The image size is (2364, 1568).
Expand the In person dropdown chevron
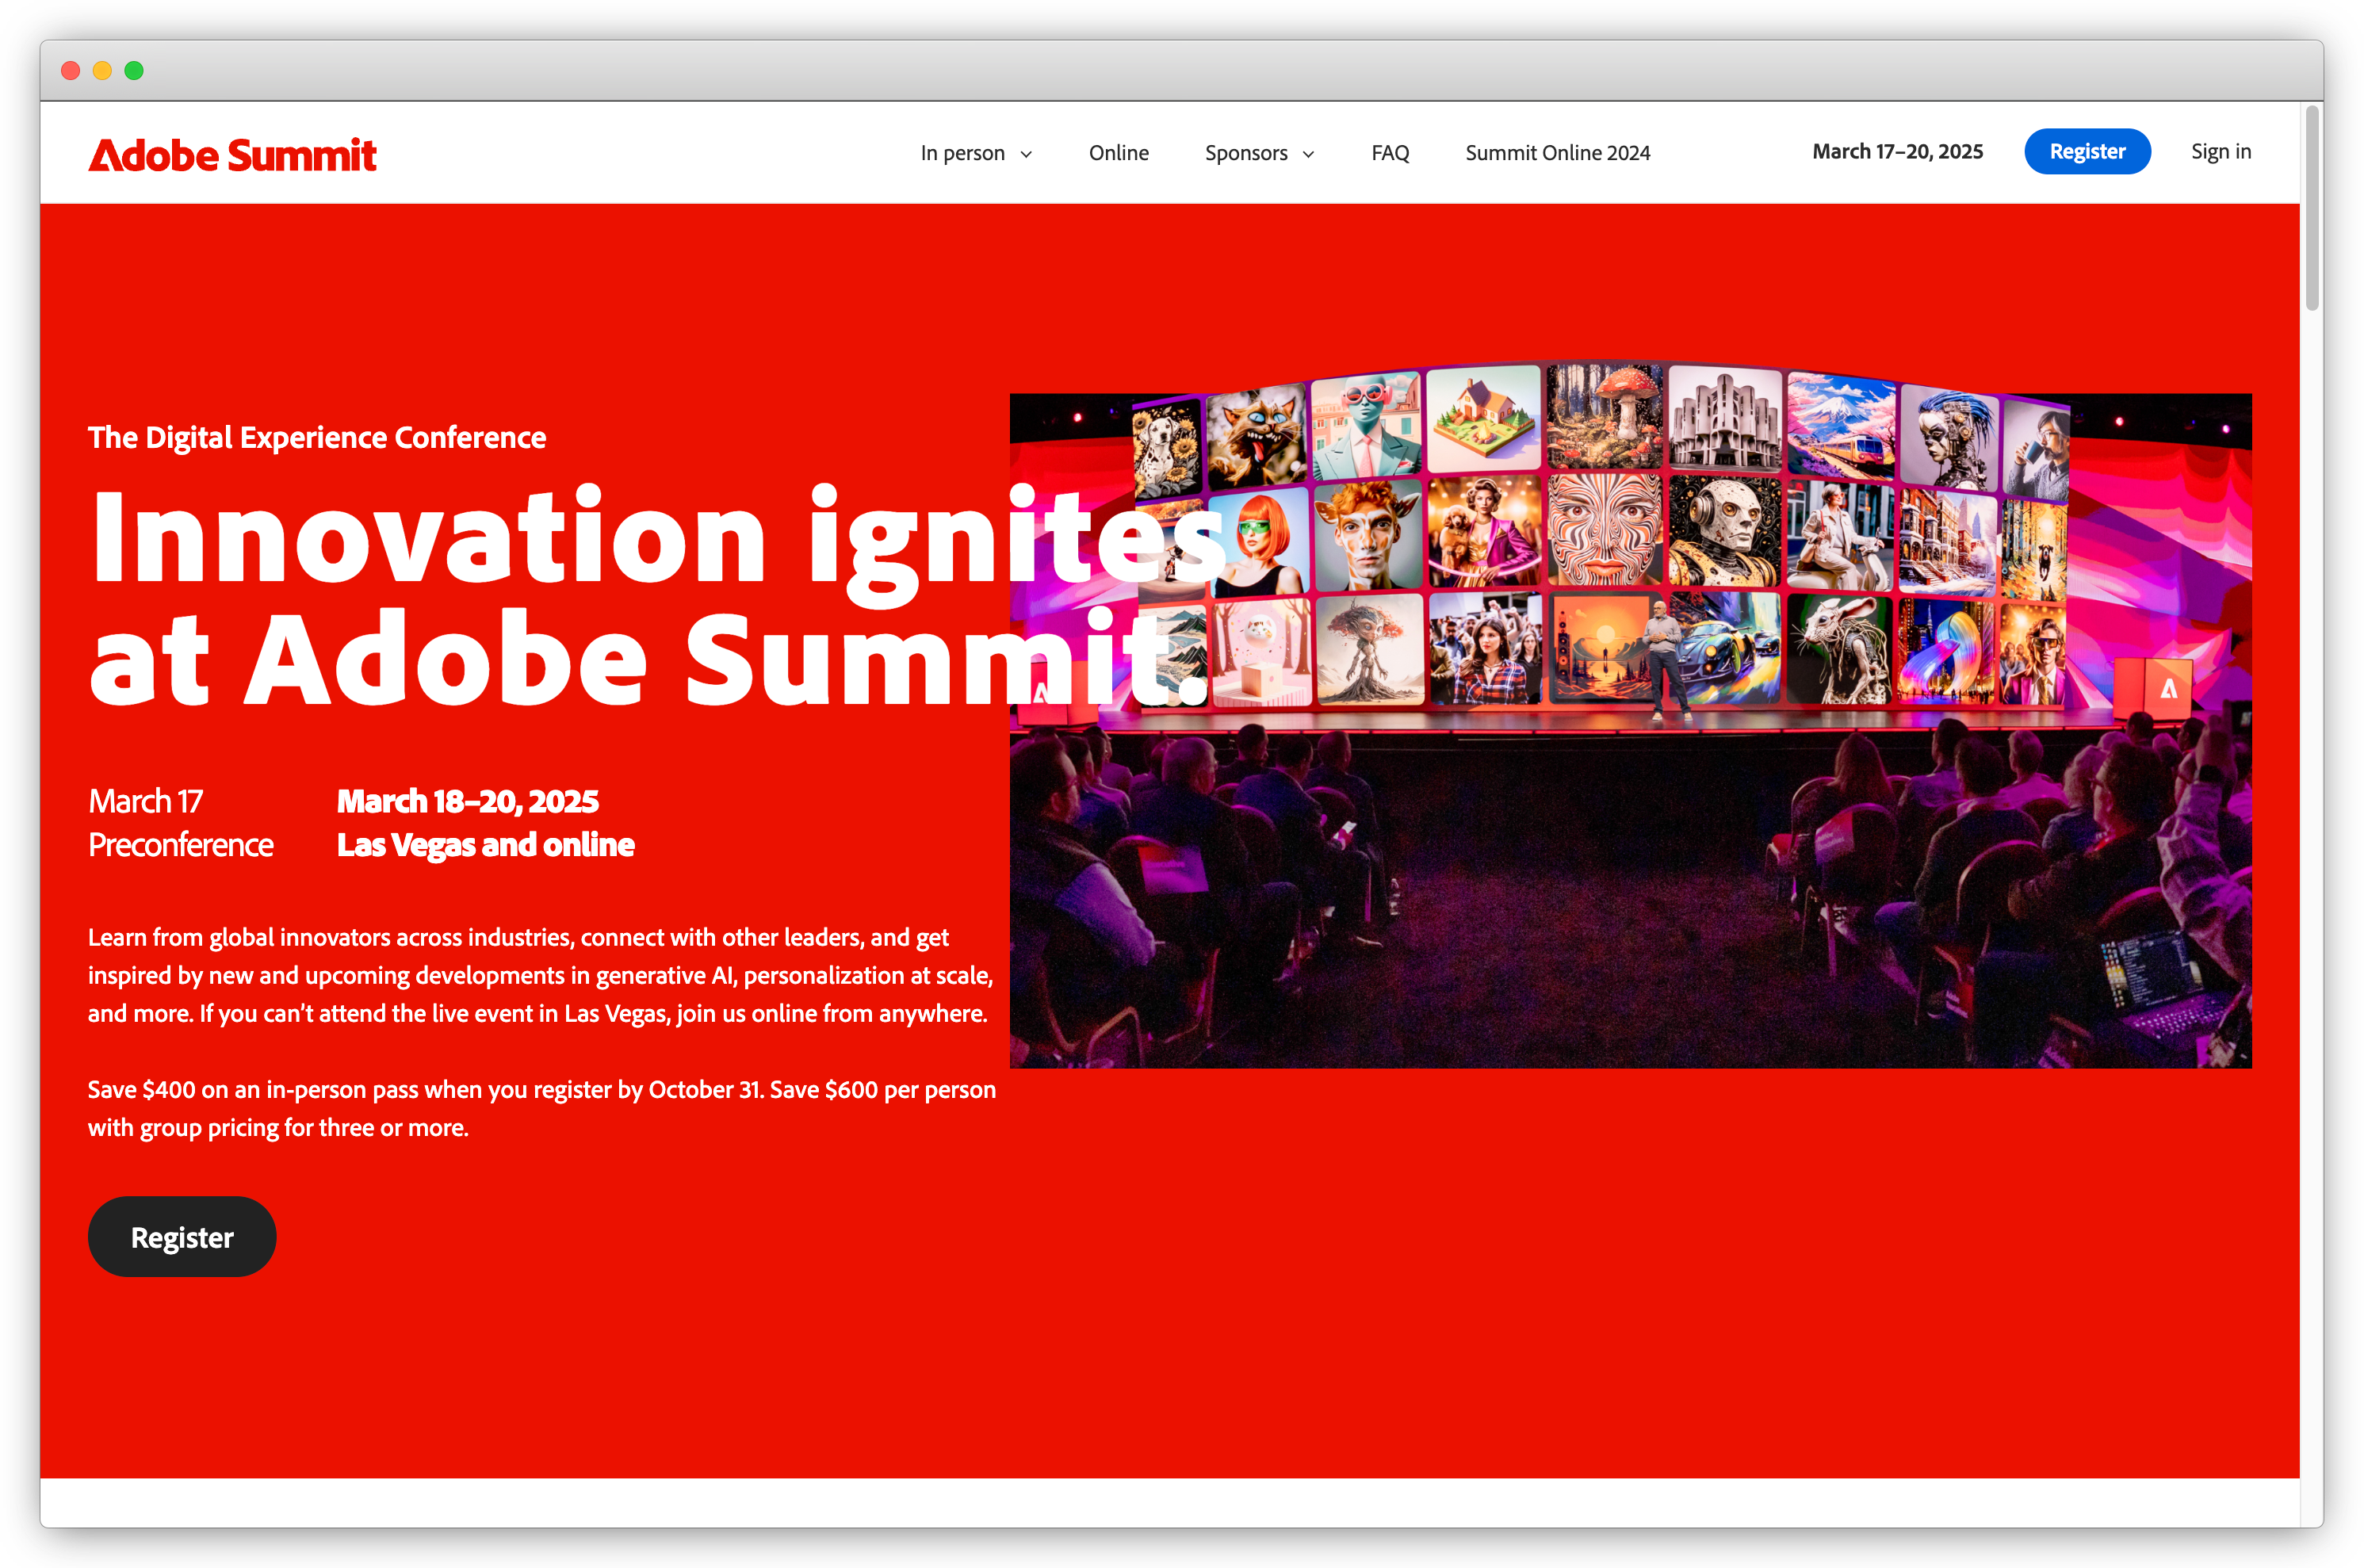[x=1026, y=154]
